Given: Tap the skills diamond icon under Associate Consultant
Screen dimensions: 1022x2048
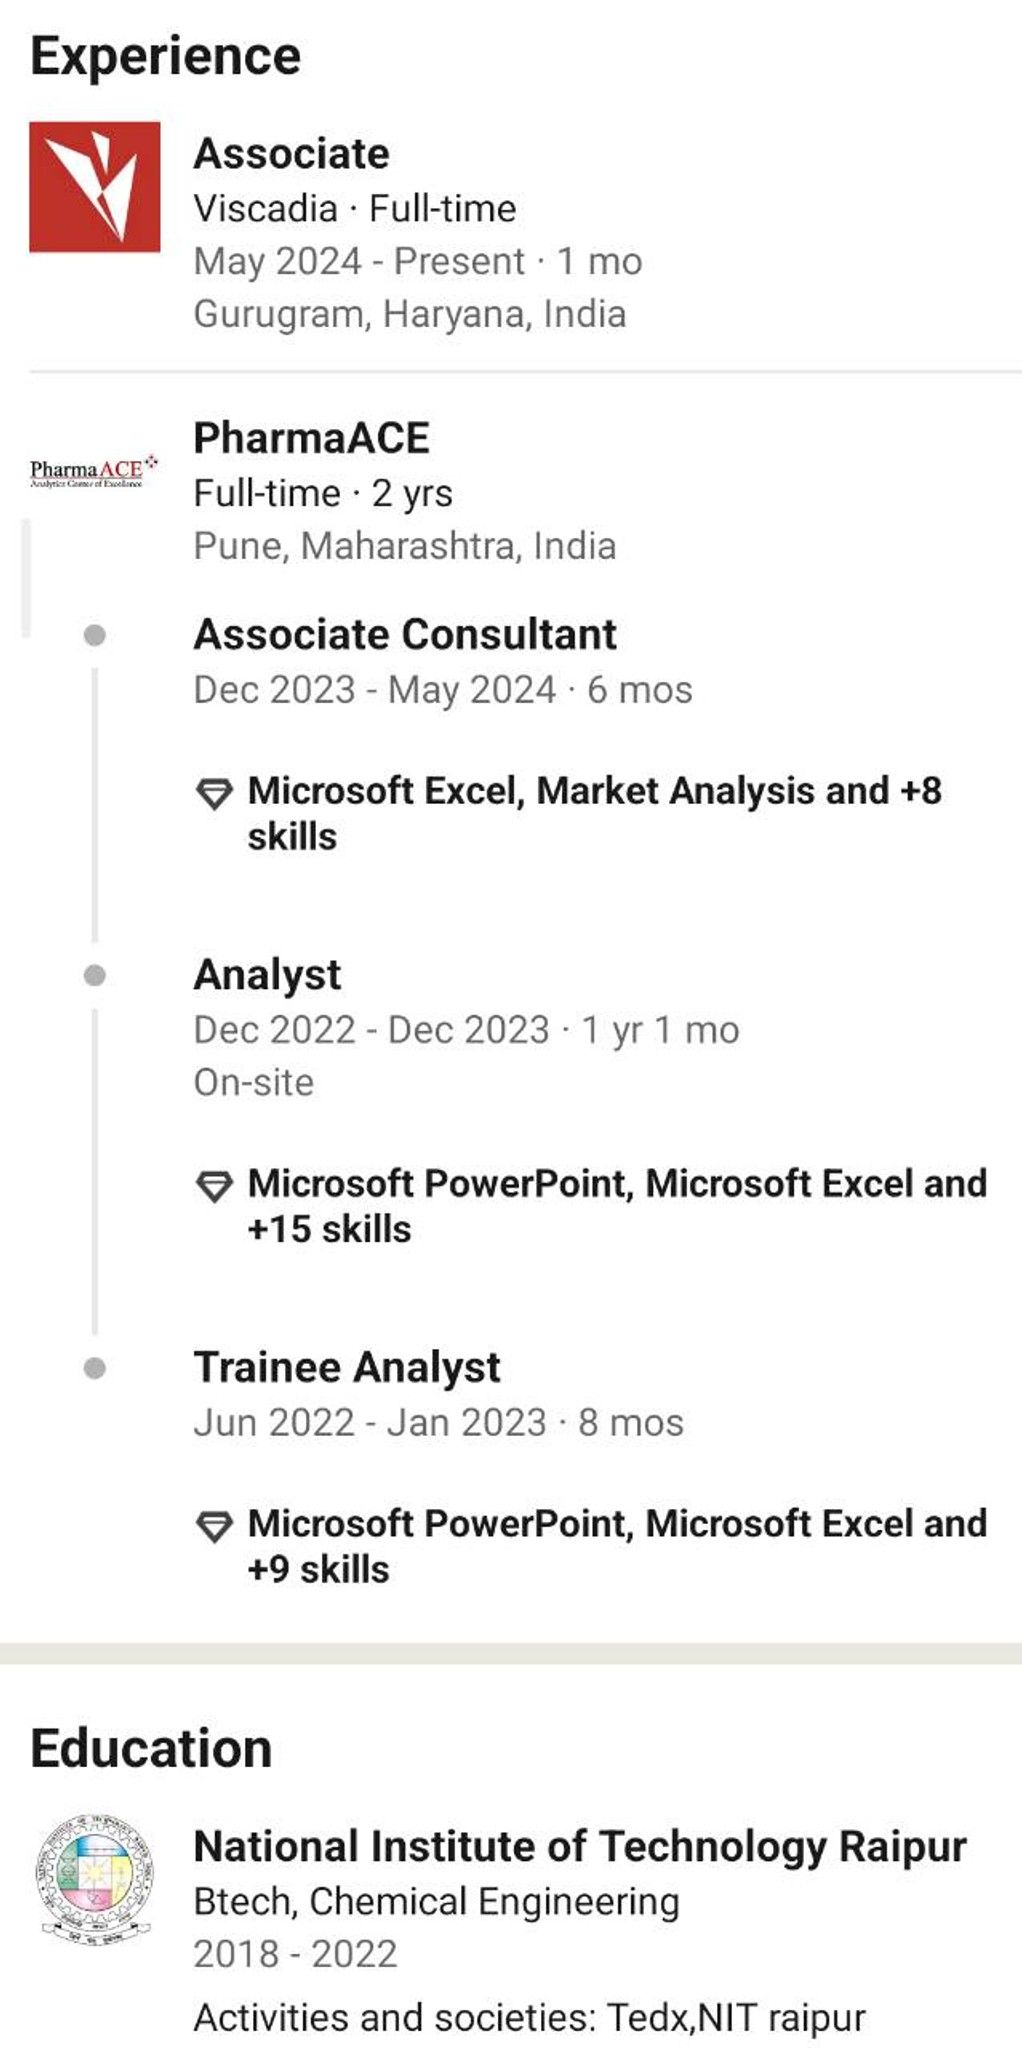Looking at the screenshot, I should click(214, 794).
